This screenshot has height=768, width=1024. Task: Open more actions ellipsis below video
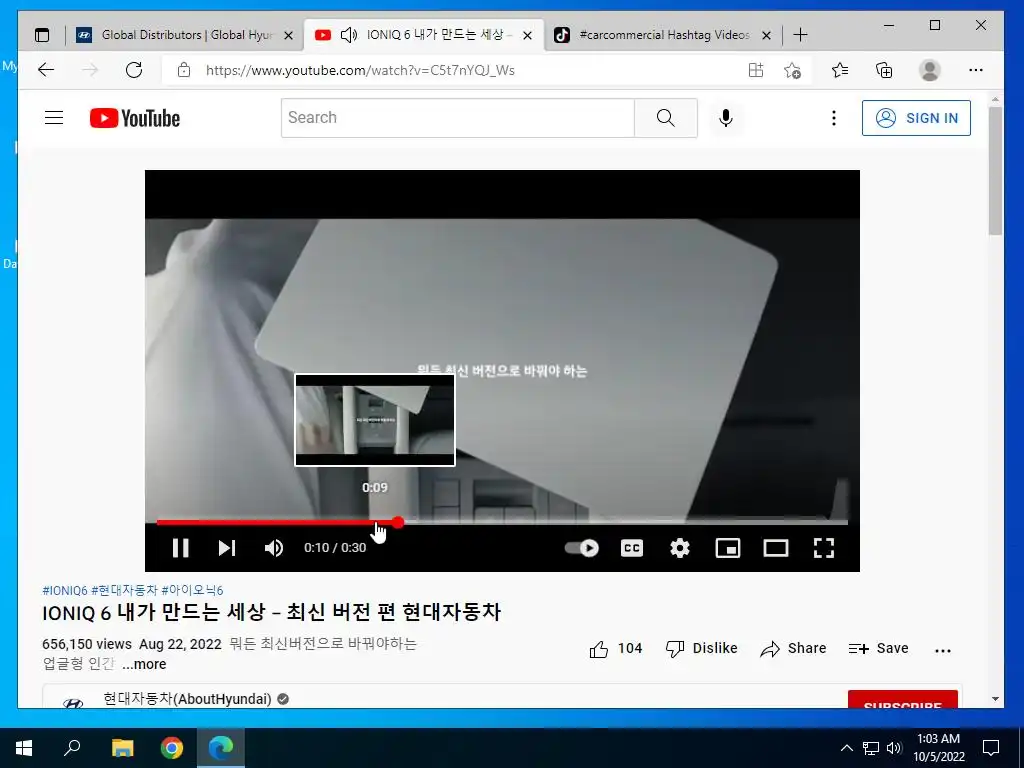943,650
